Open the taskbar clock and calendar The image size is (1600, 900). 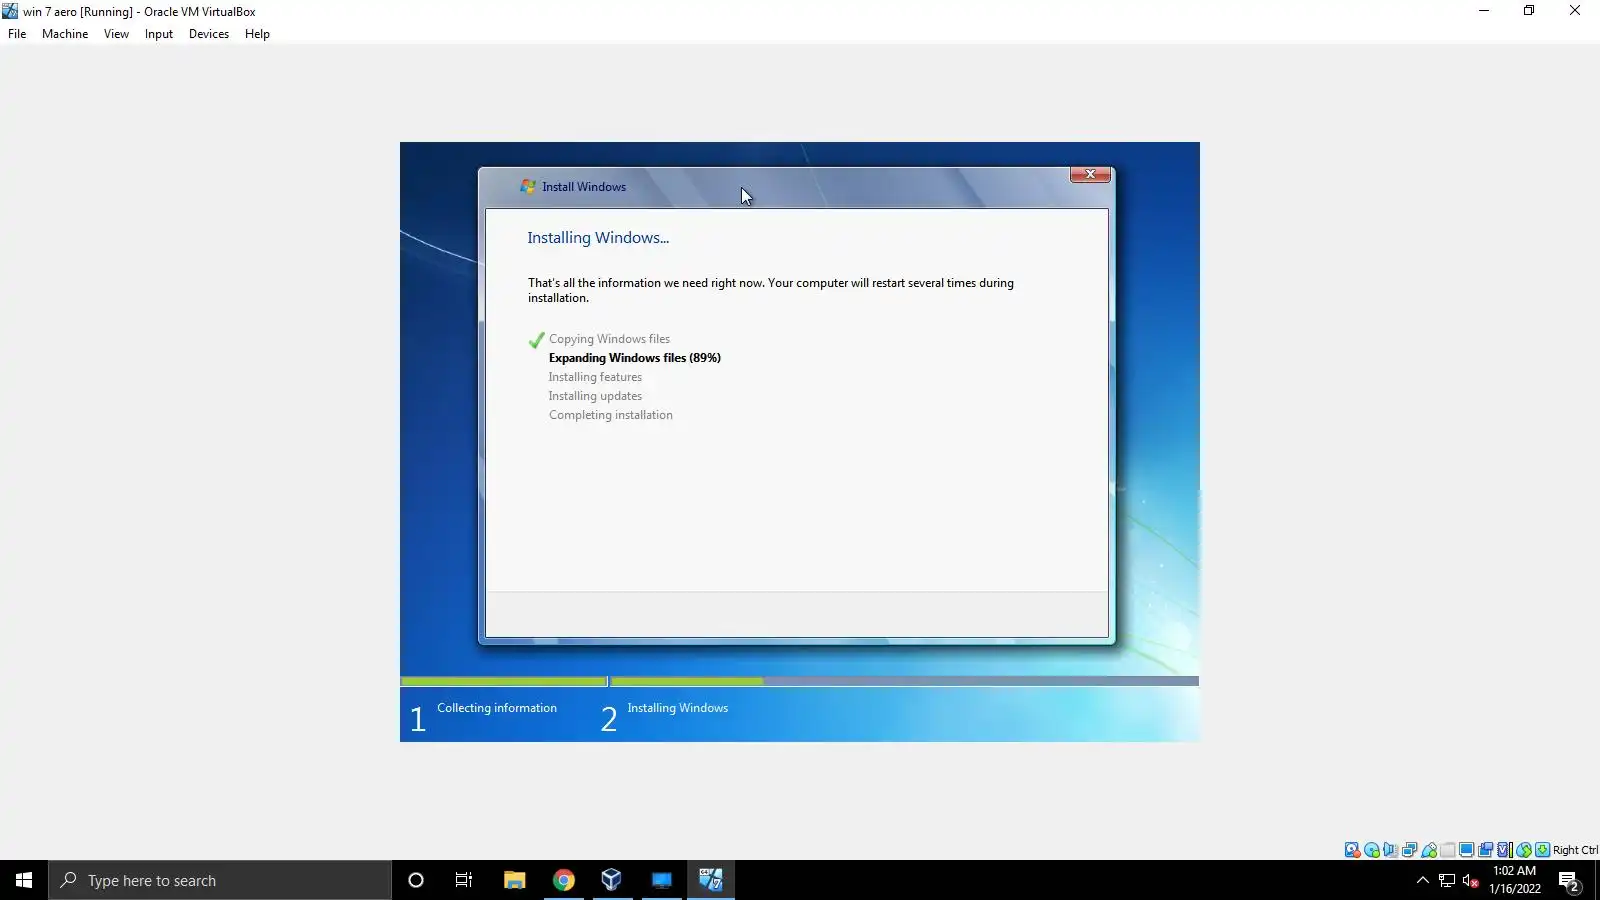1515,880
